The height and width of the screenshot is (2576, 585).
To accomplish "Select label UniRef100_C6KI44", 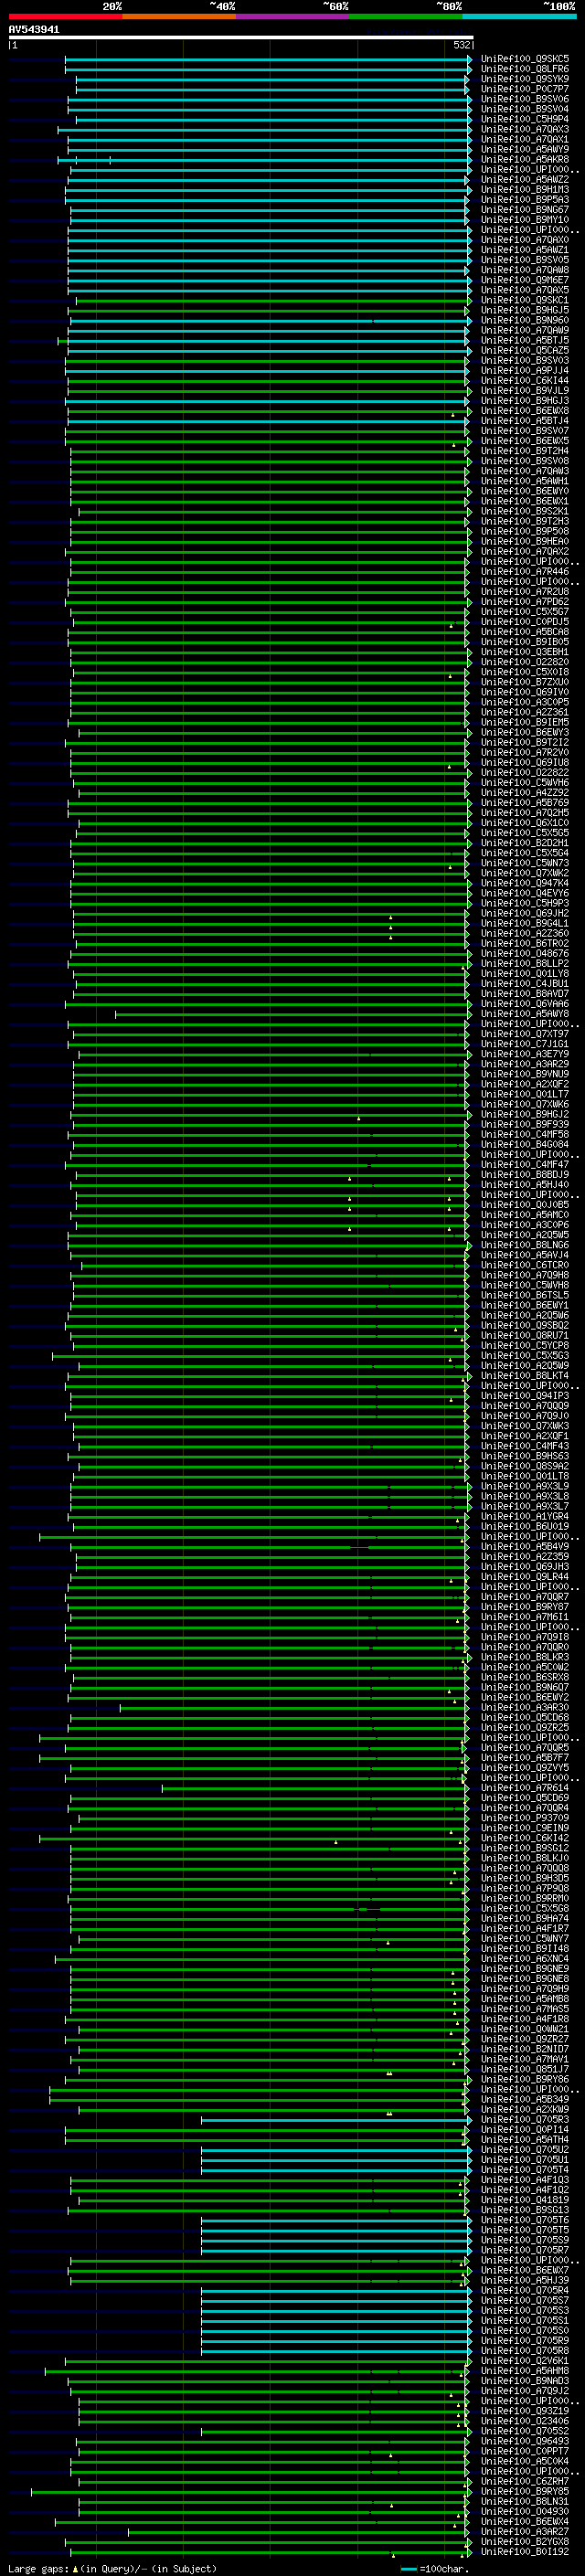I will point(525,380).
